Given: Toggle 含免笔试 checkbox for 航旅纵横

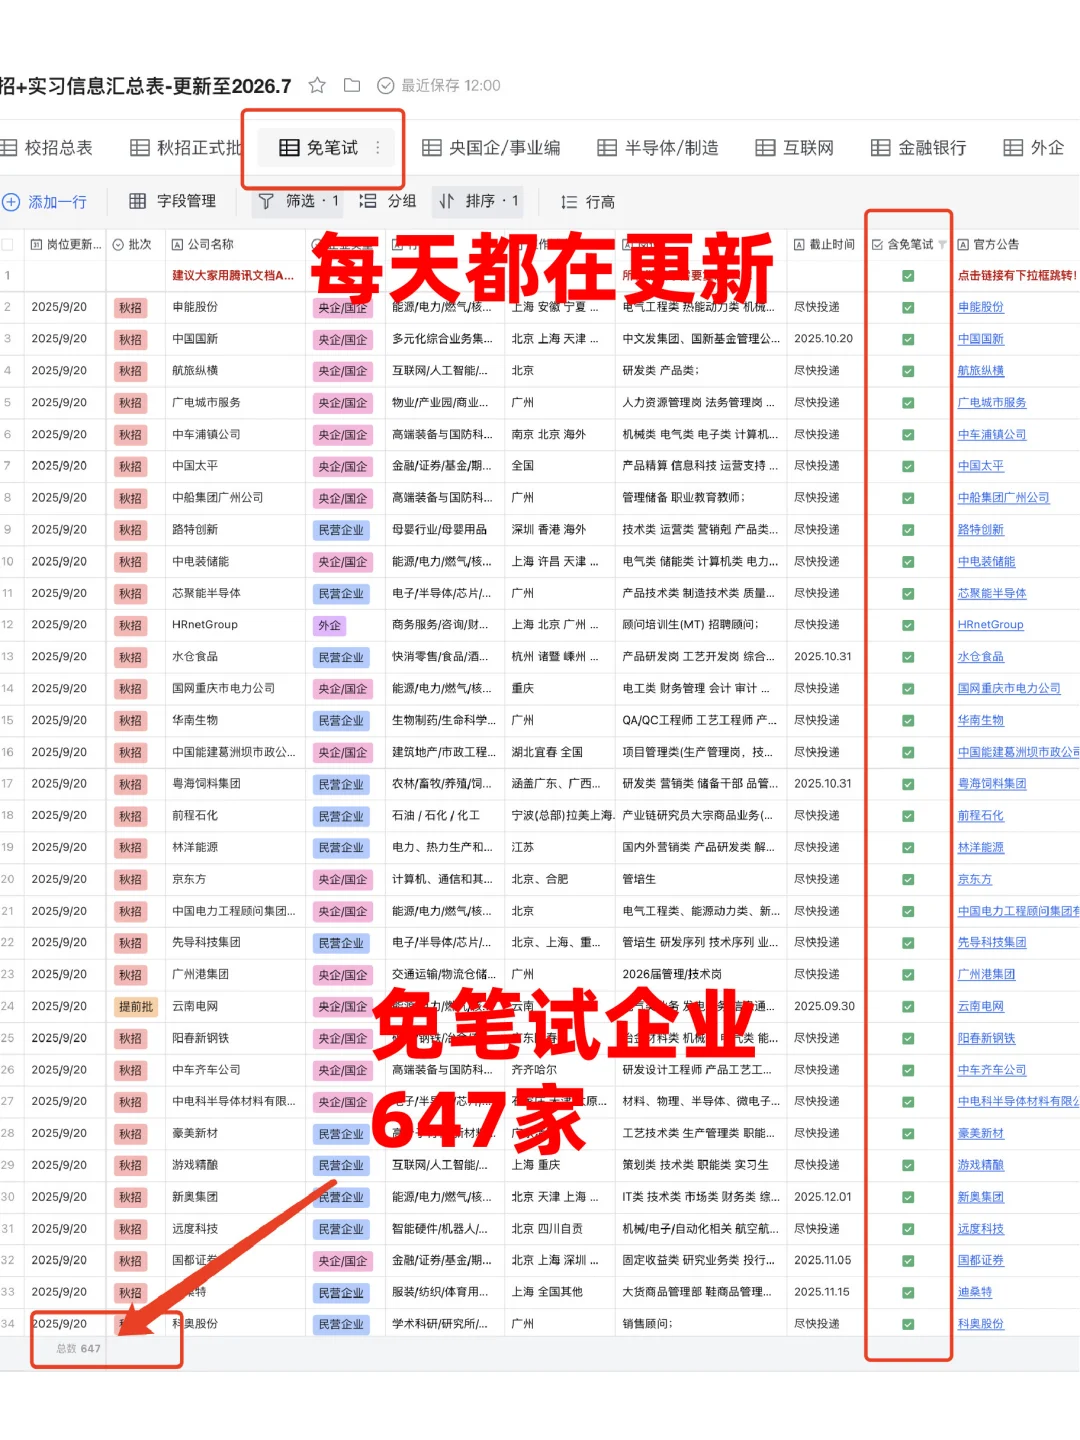Looking at the screenshot, I should tap(908, 371).
